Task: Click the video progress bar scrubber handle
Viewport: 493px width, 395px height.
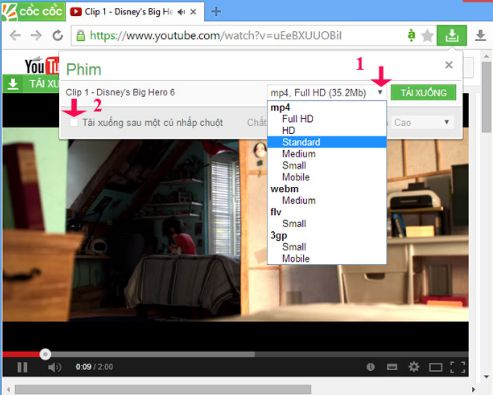Action: (x=45, y=354)
